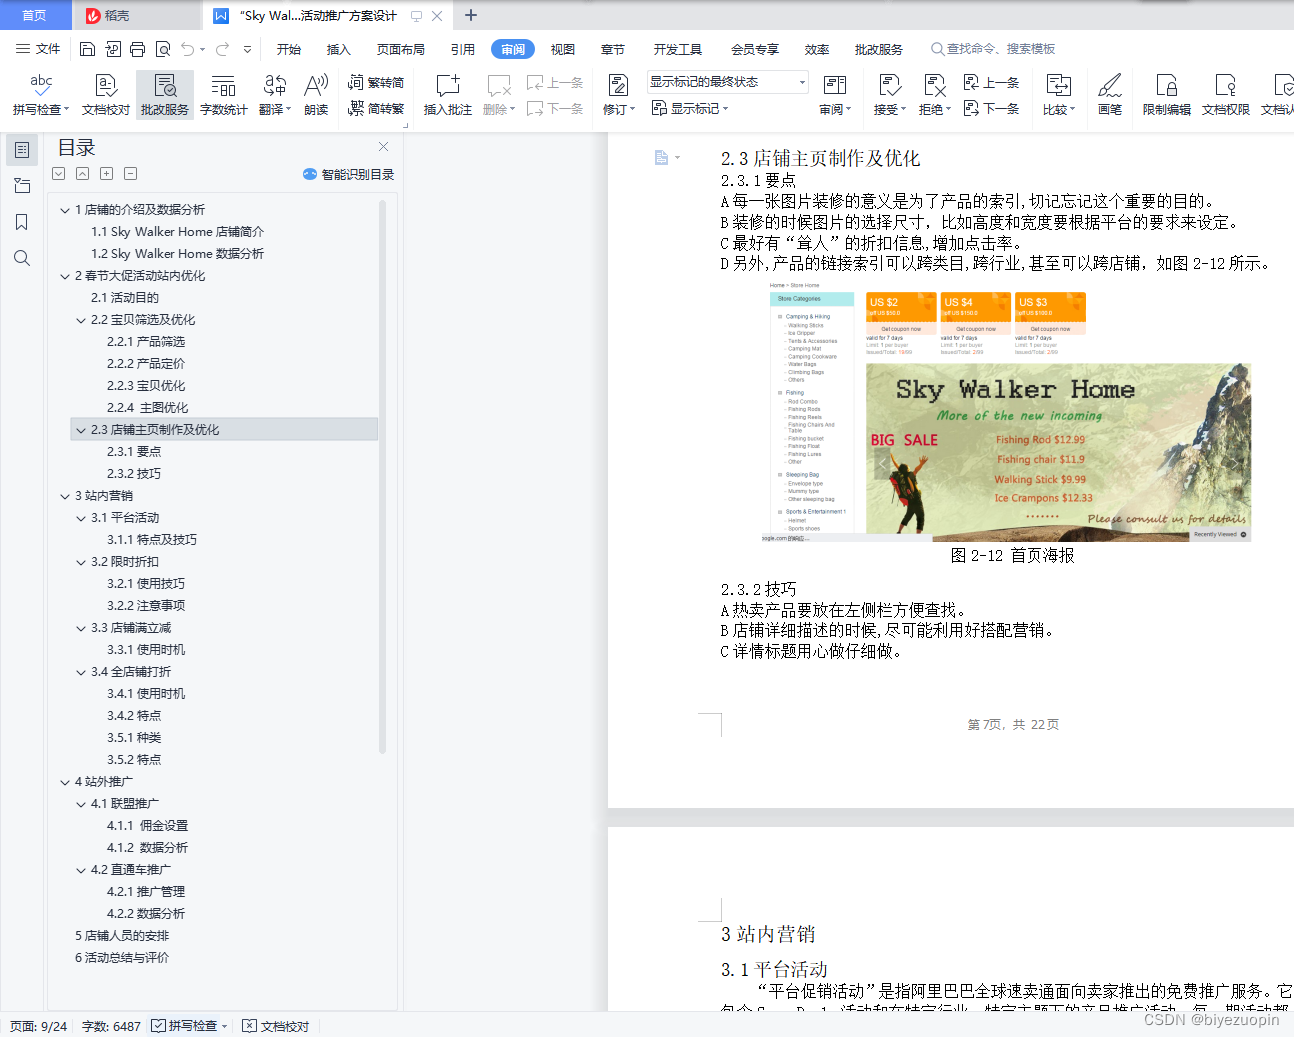Open the 修订 track changes tool
Image resolution: width=1294 pixels, height=1037 pixels.
pyautogui.click(x=620, y=96)
